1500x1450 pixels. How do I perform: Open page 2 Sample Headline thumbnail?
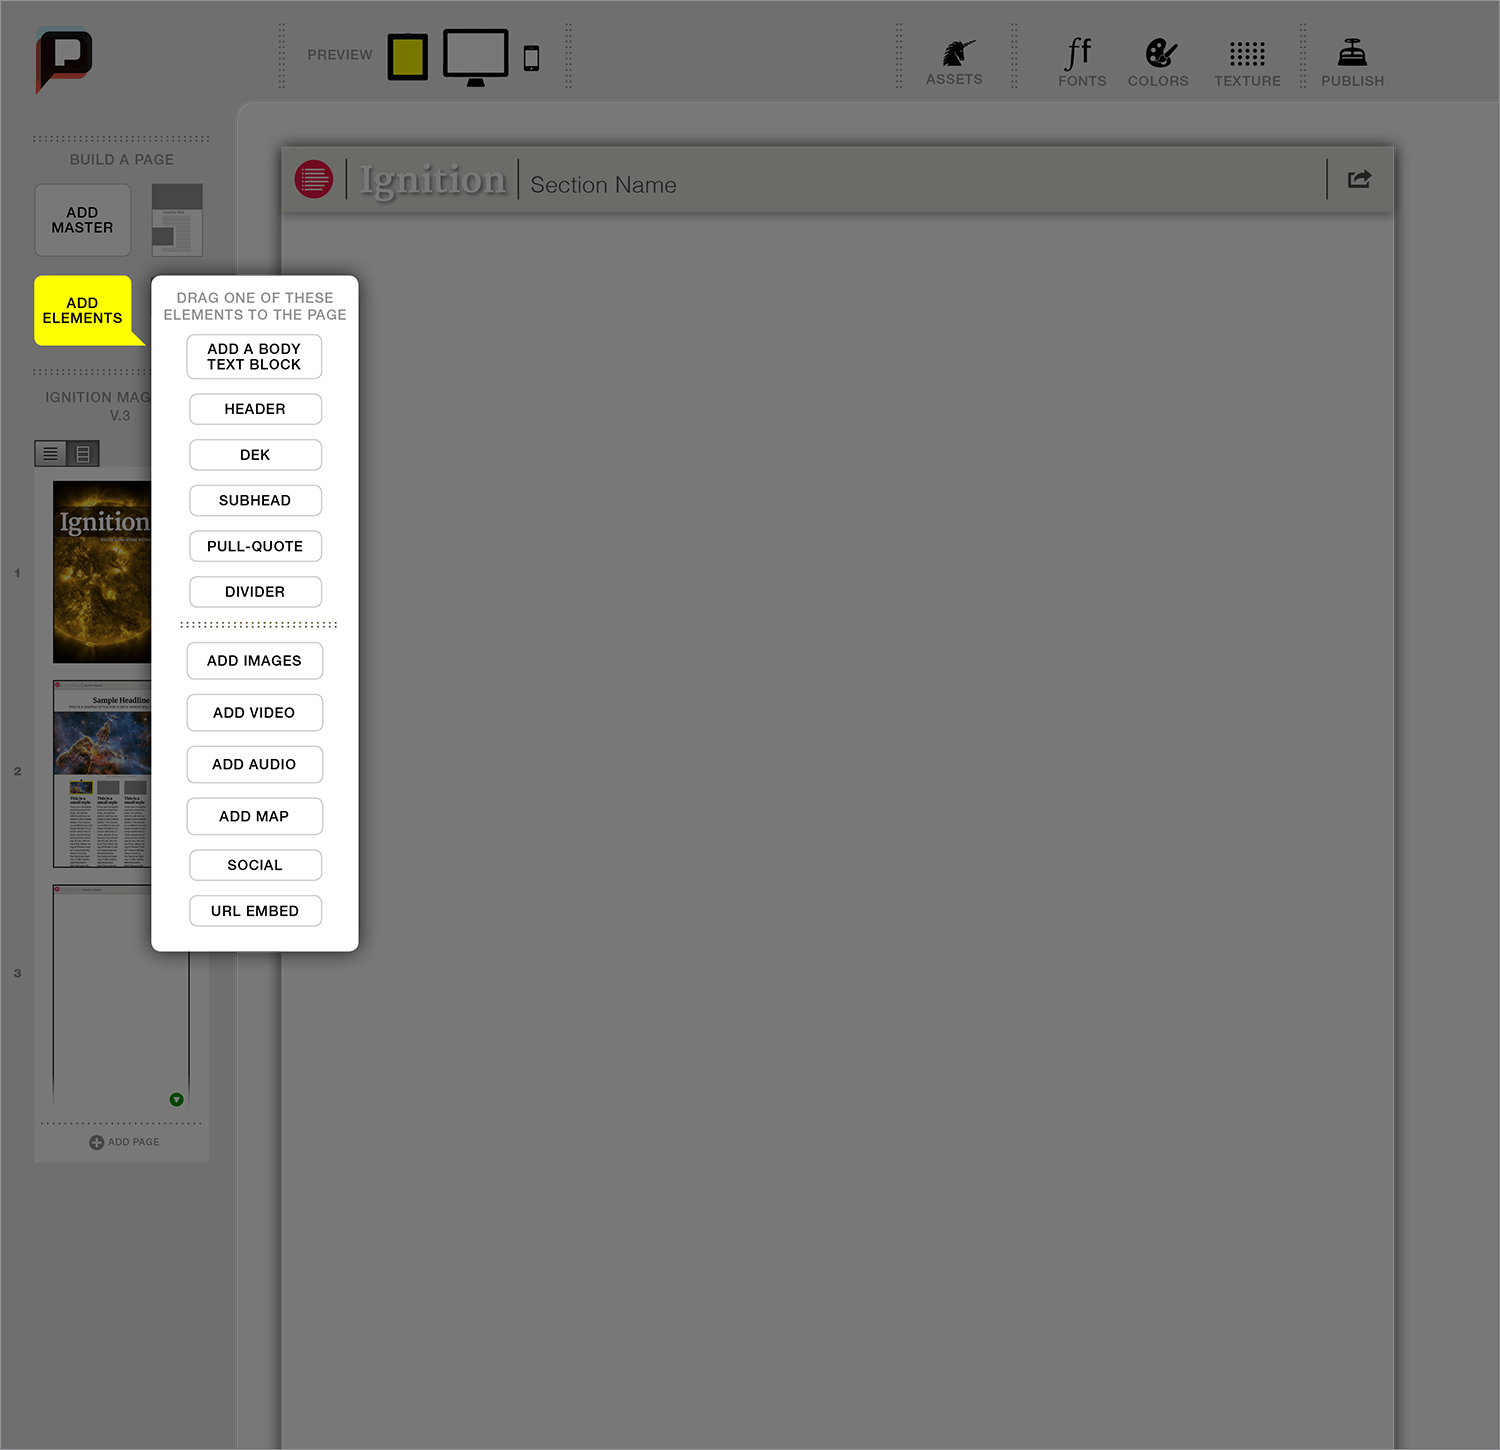(x=102, y=774)
